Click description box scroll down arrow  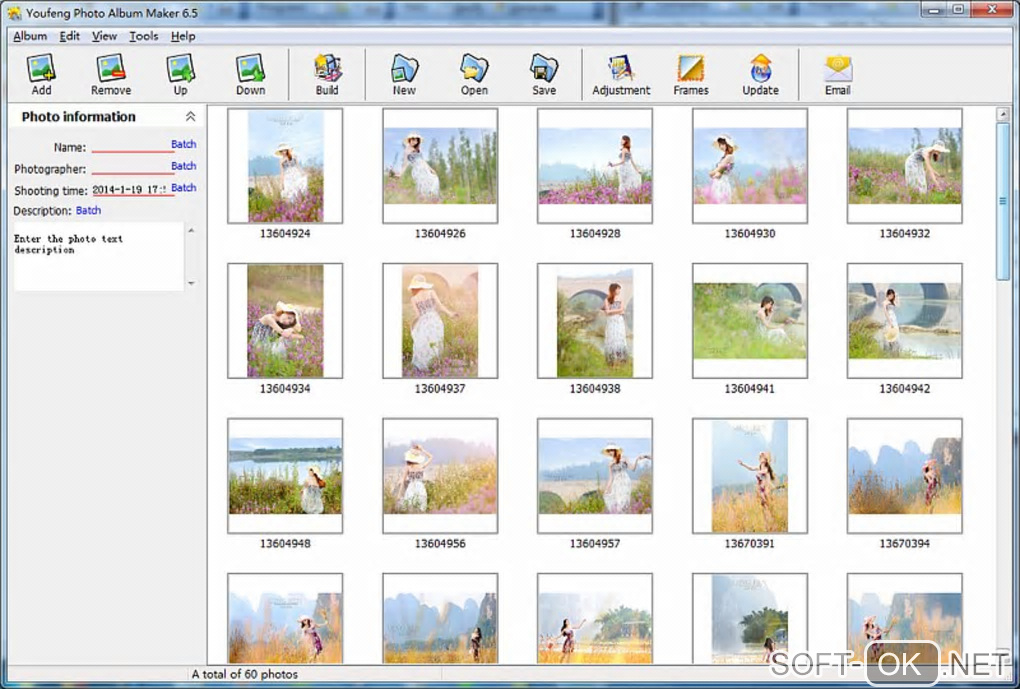coord(191,283)
